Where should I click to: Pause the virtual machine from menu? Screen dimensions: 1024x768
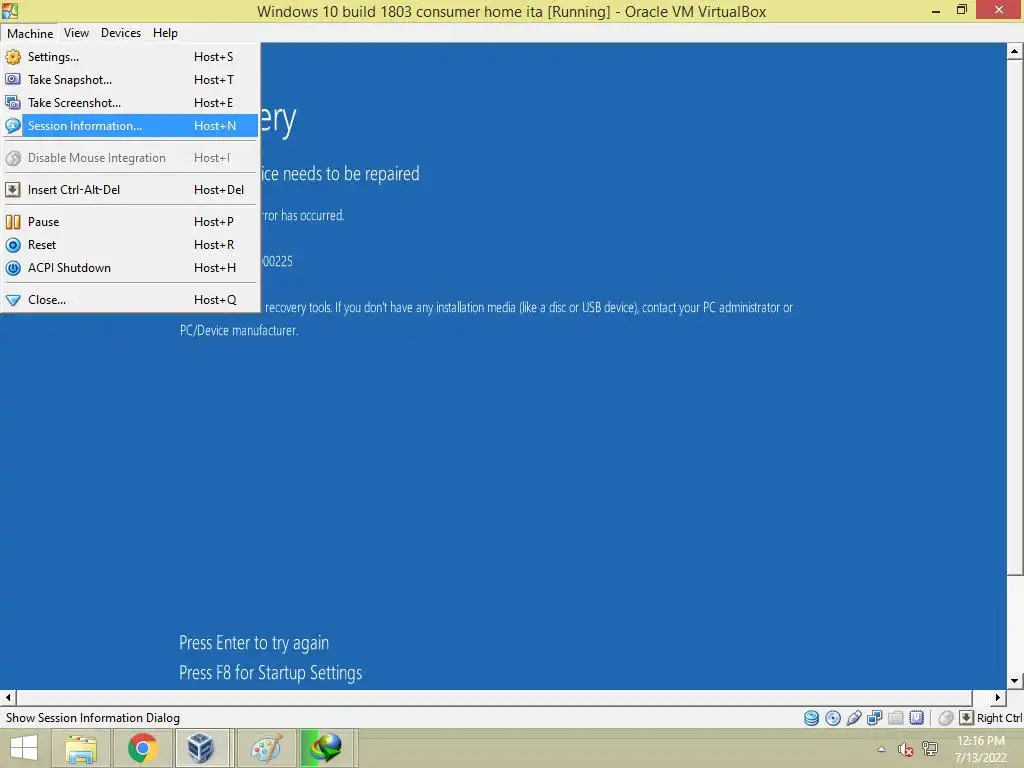pos(130,221)
